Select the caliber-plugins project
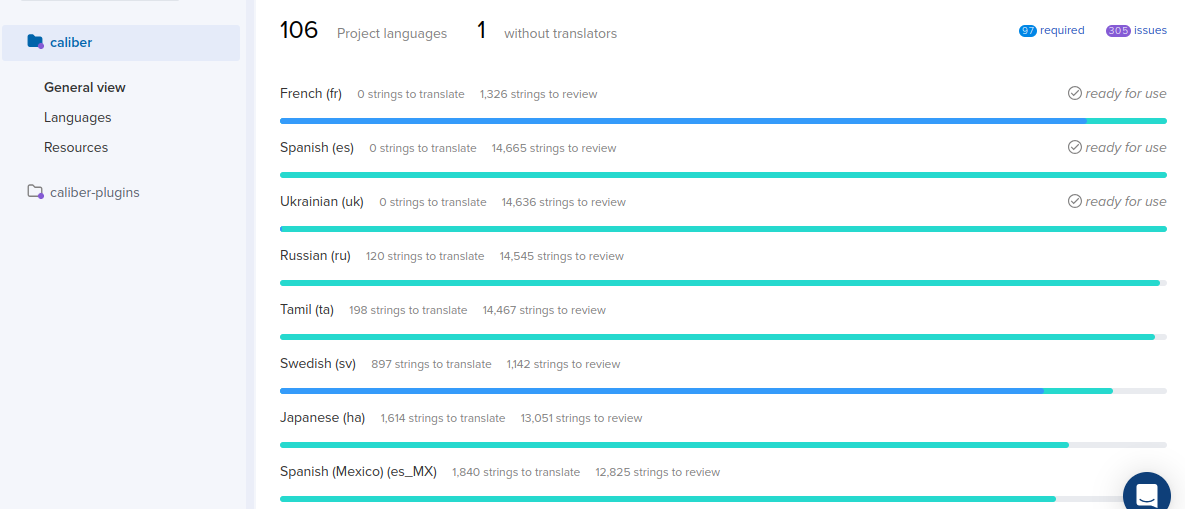This screenshot has height=509, width=1185. click(x=95, y=192)
